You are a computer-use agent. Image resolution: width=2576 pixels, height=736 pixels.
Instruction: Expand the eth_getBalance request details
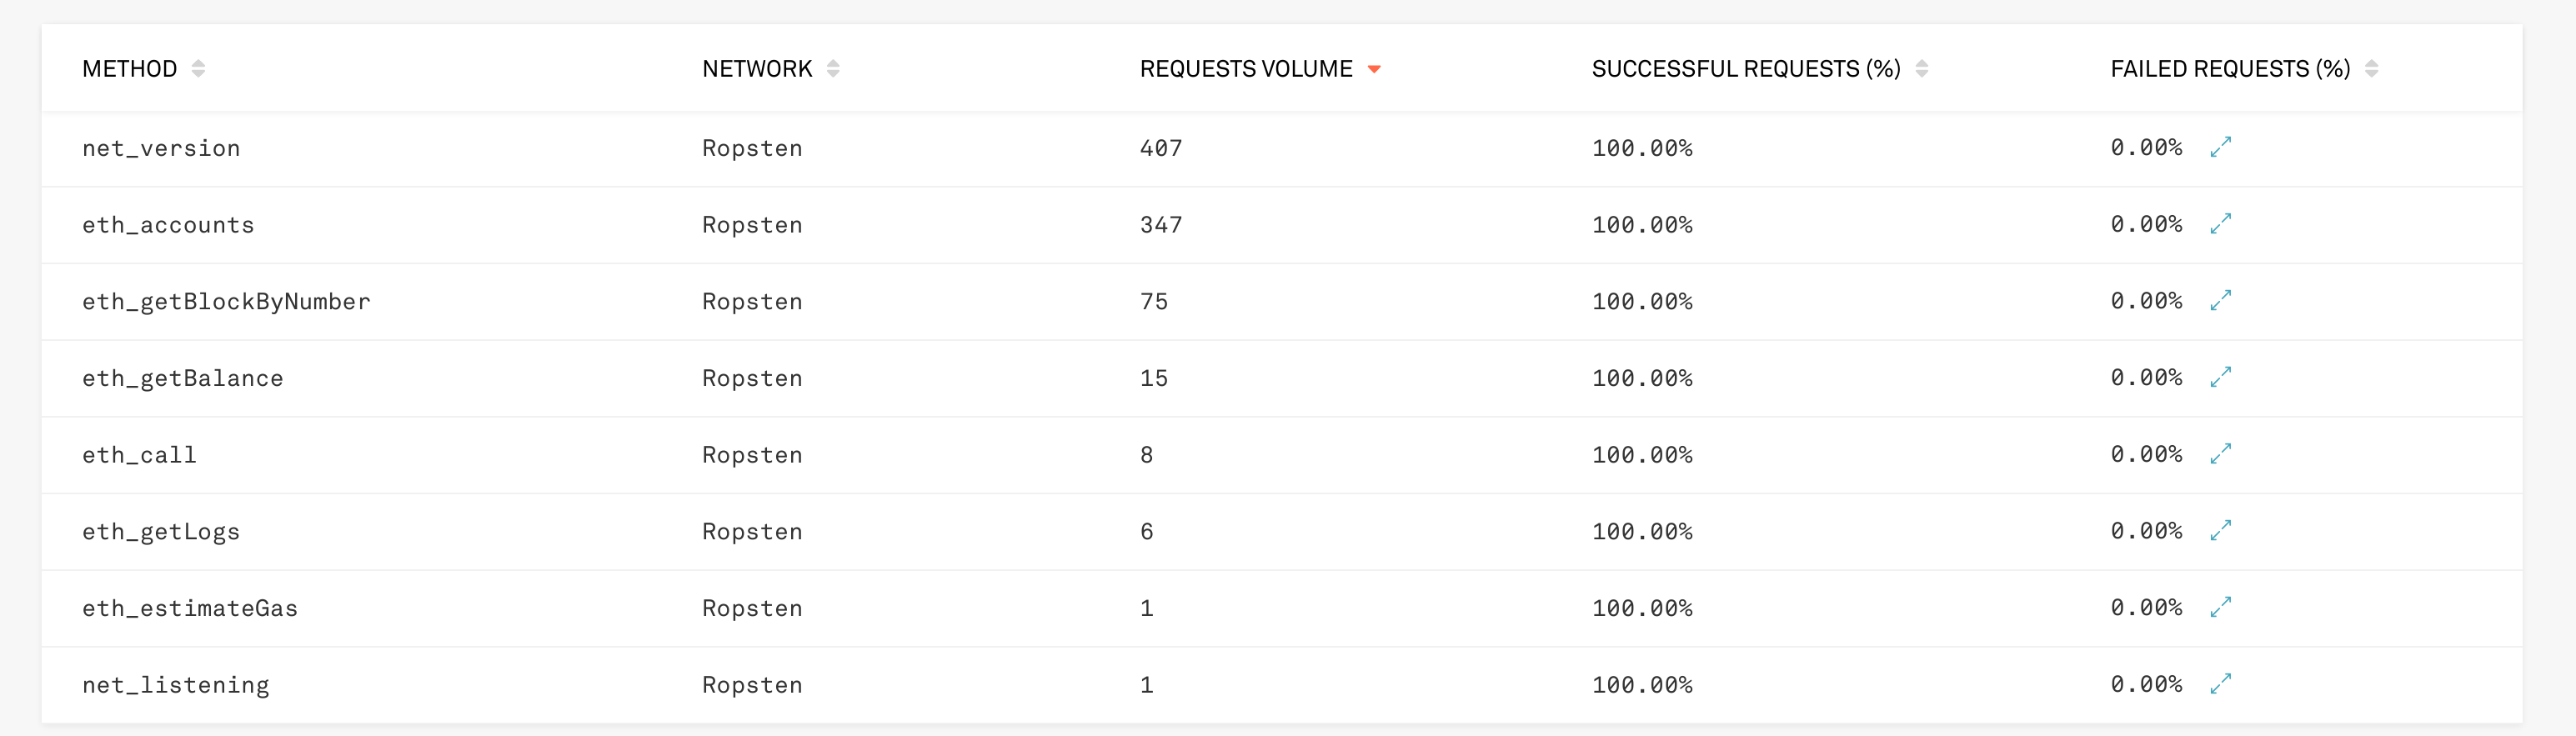(x=2220, y=378)
